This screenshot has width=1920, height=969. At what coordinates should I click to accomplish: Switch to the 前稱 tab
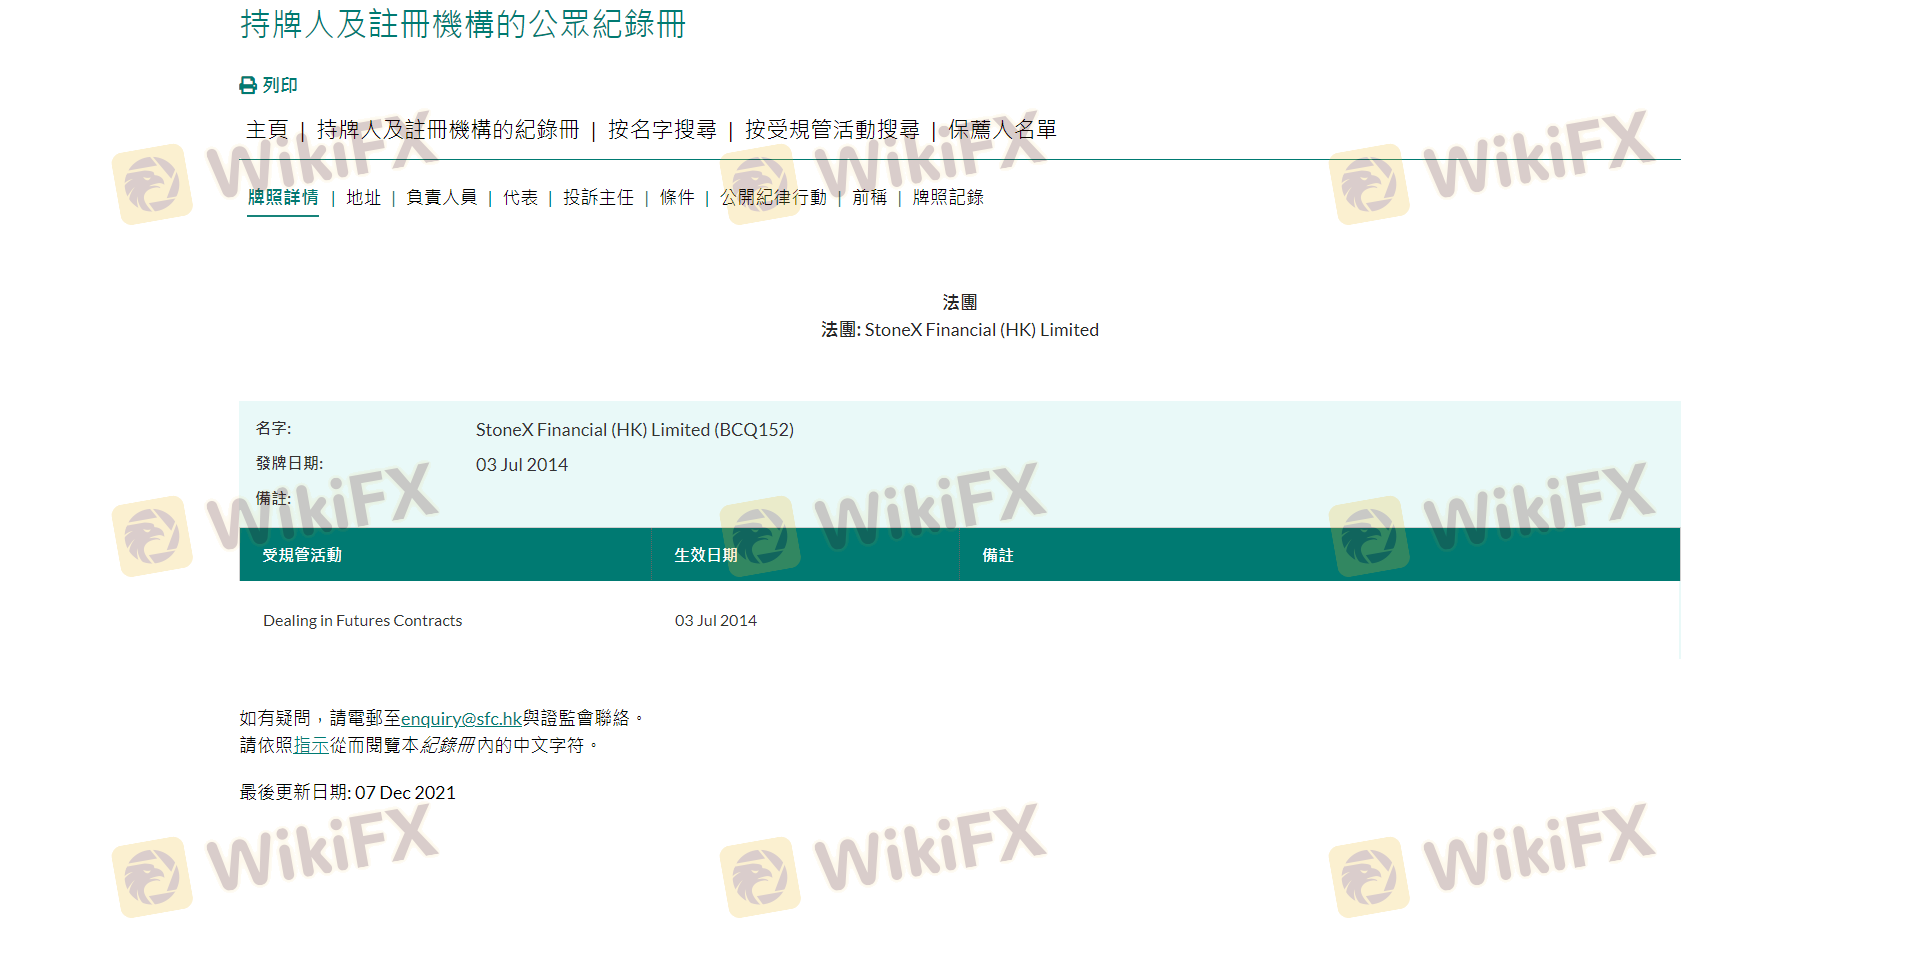pyautogui.click(x=869, y=198)
